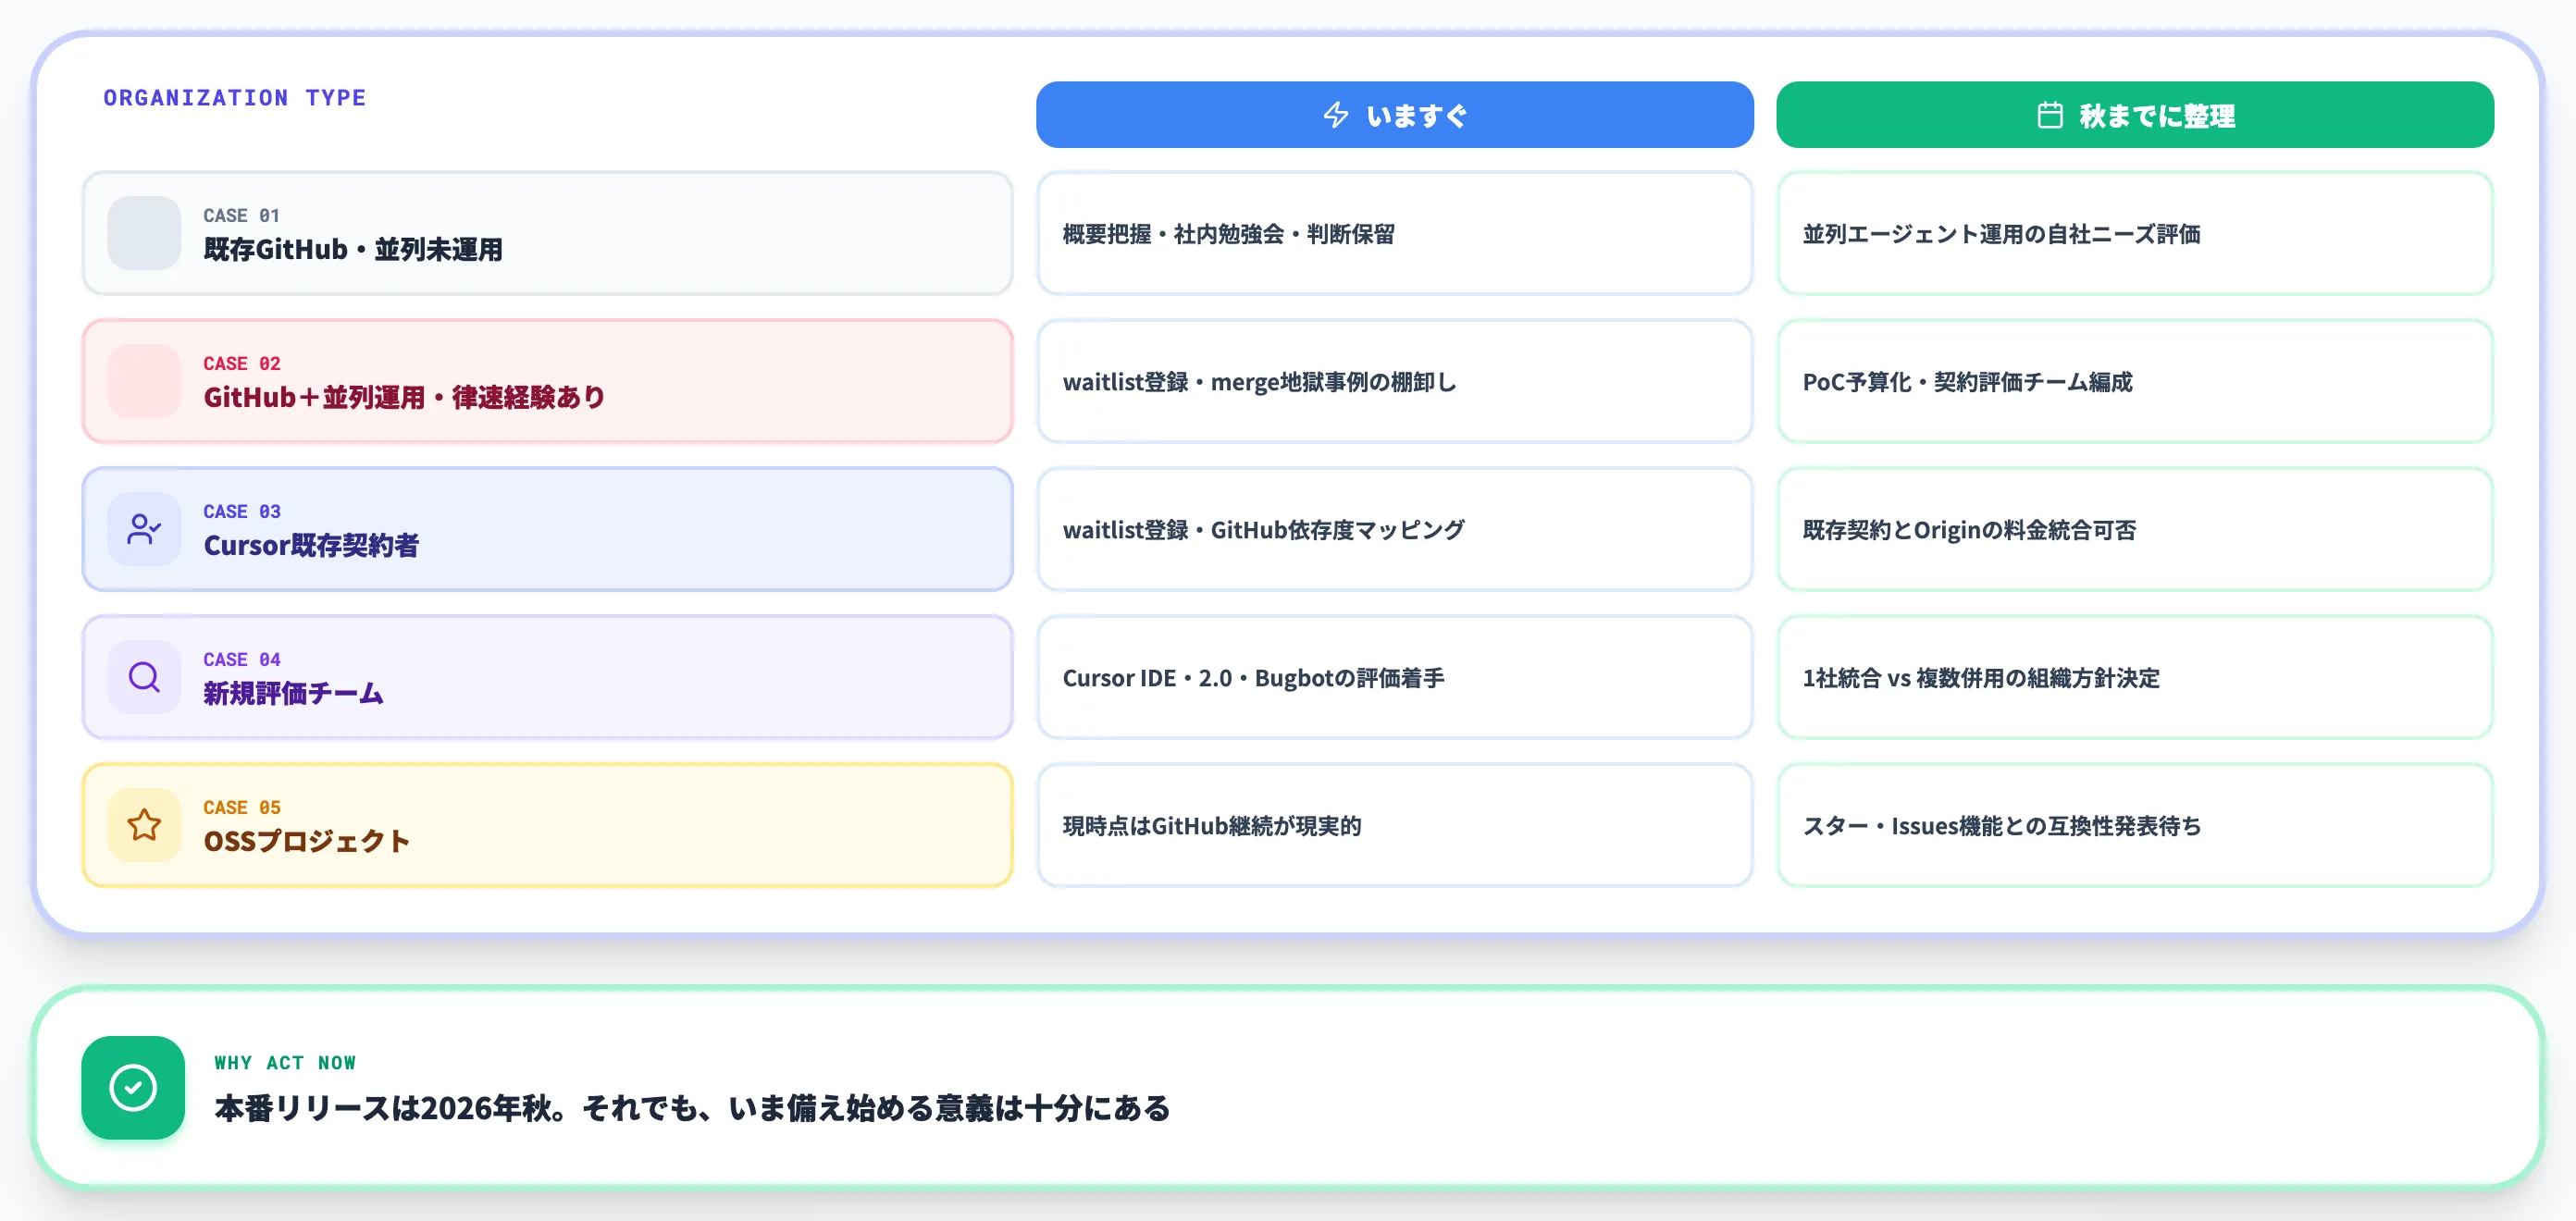Click the CASE 05 label
Screen dimensions: 2576x1221
[242, 807]
